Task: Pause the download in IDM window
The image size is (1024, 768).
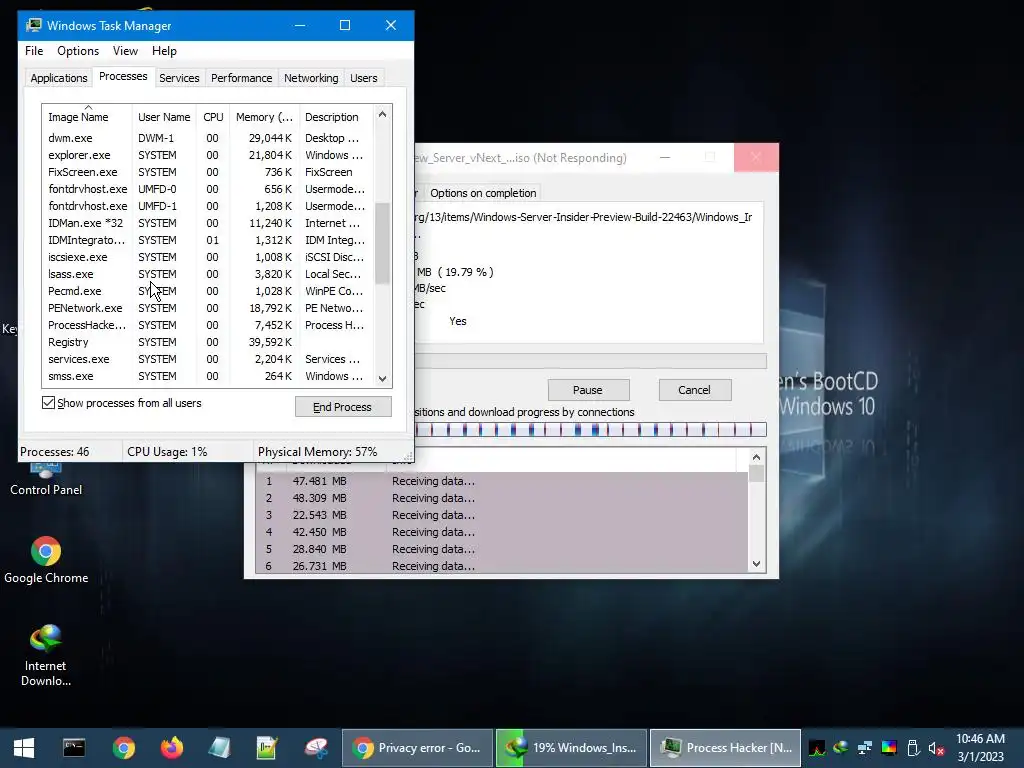Action: click(x=588, y=390)
